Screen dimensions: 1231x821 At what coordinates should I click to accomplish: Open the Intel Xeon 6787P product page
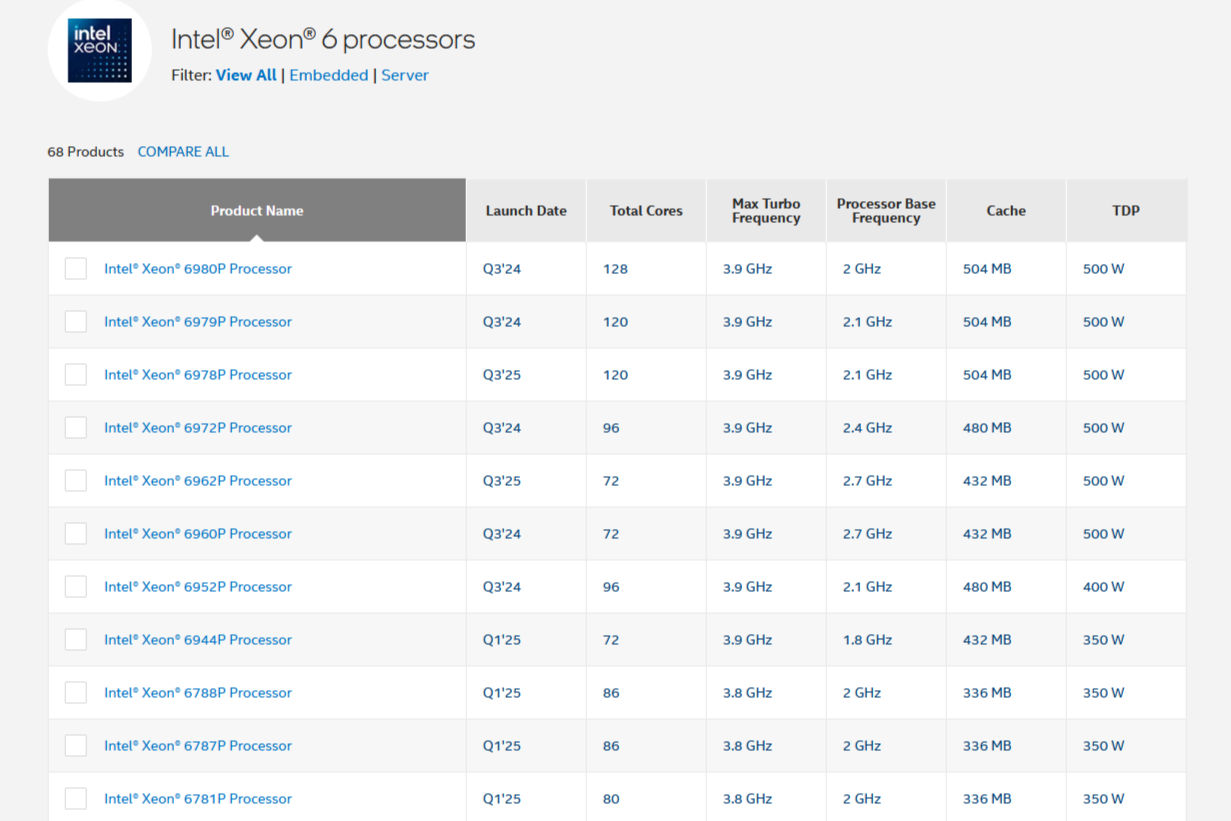coord(197,745)
